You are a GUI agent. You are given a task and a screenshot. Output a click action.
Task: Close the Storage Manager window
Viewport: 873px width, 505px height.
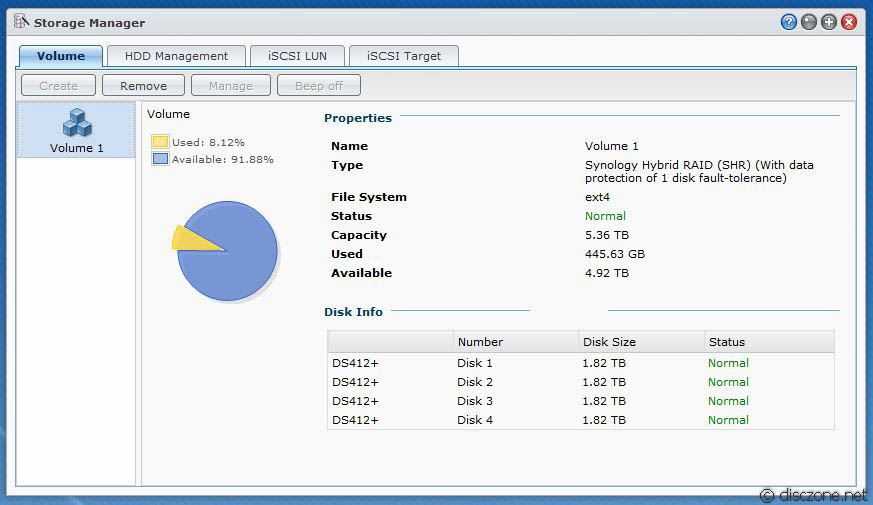click(x=849, y=22)
